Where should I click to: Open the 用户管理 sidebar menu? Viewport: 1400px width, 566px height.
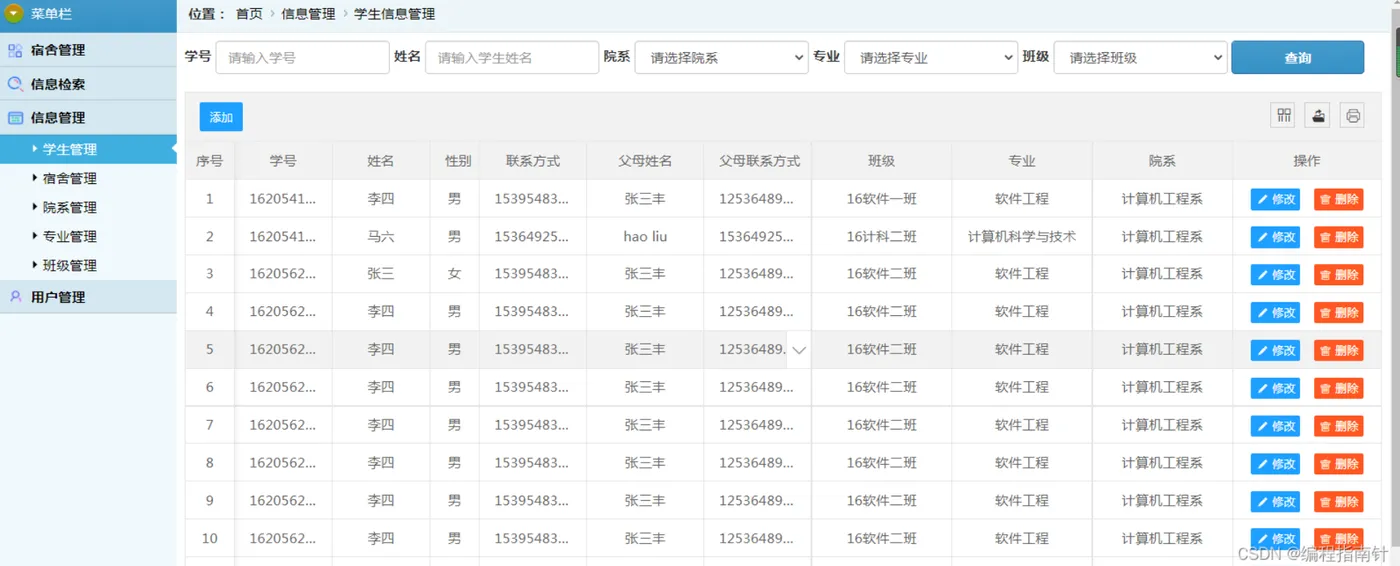(88, 297)
